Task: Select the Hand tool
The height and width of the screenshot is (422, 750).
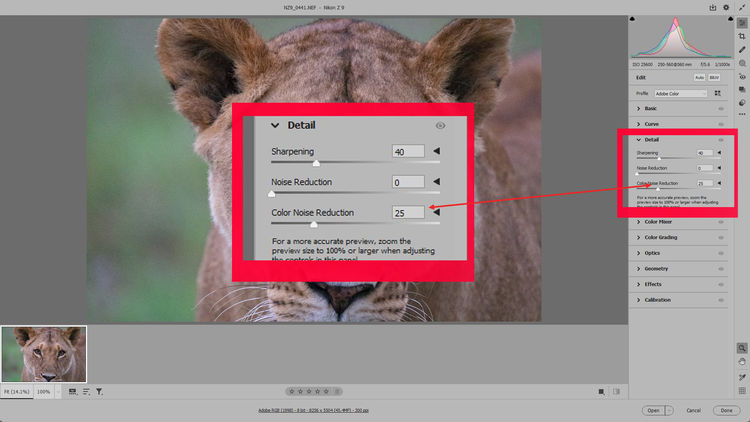Action: [x=742, y=362]
